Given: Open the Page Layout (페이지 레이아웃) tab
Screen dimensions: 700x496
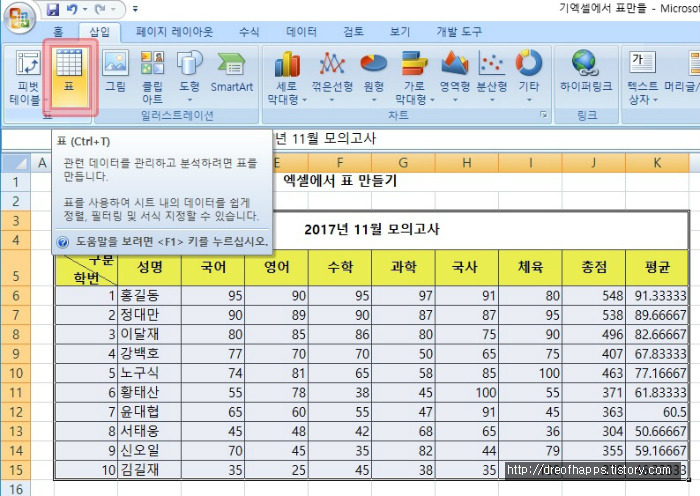Looking at the screenshot, I should point(175,32).
